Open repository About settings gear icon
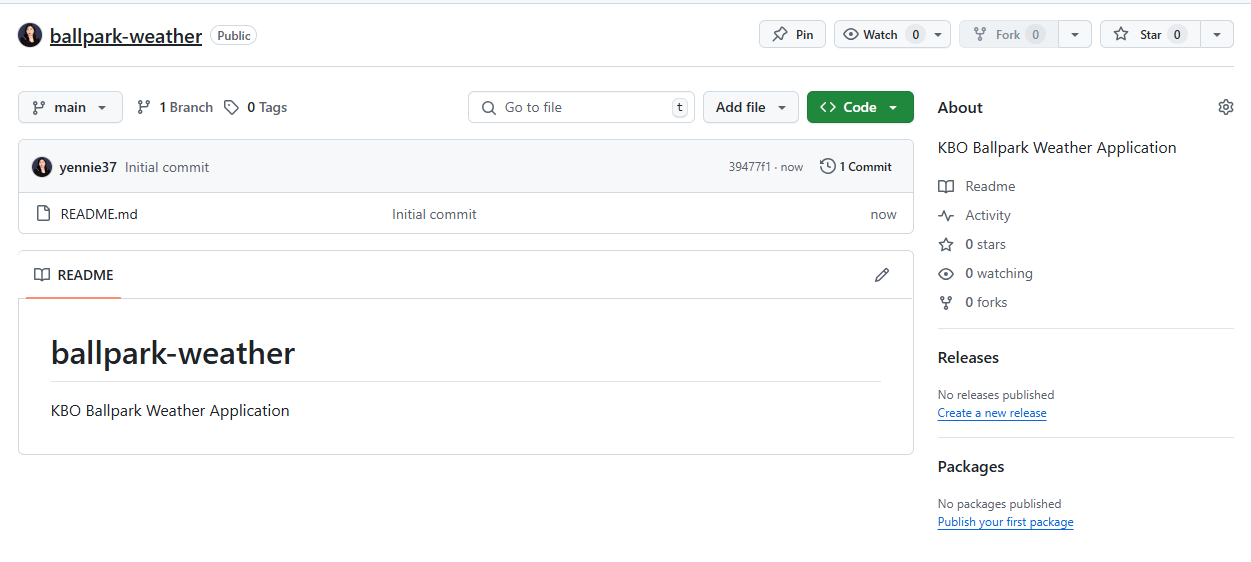This screenshot has width=1251, height=562. (1226, 107)
